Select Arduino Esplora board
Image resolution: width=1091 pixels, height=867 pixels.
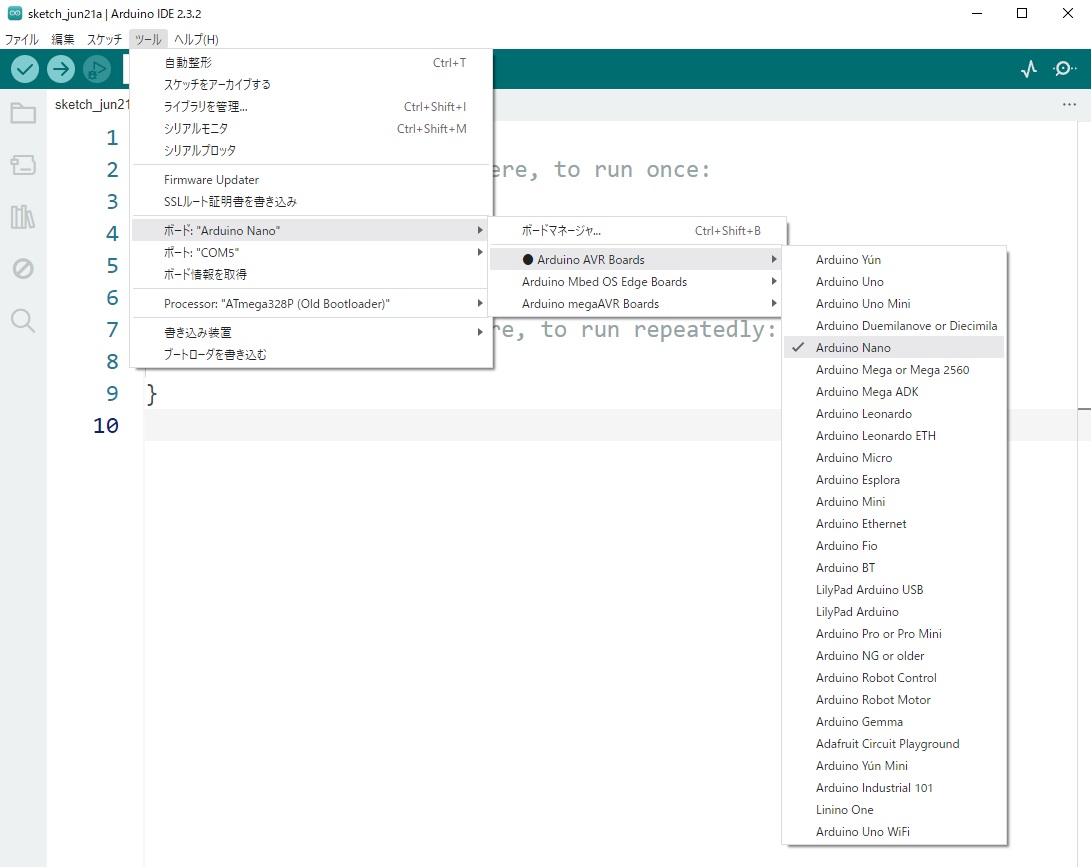tap(894, 479)
